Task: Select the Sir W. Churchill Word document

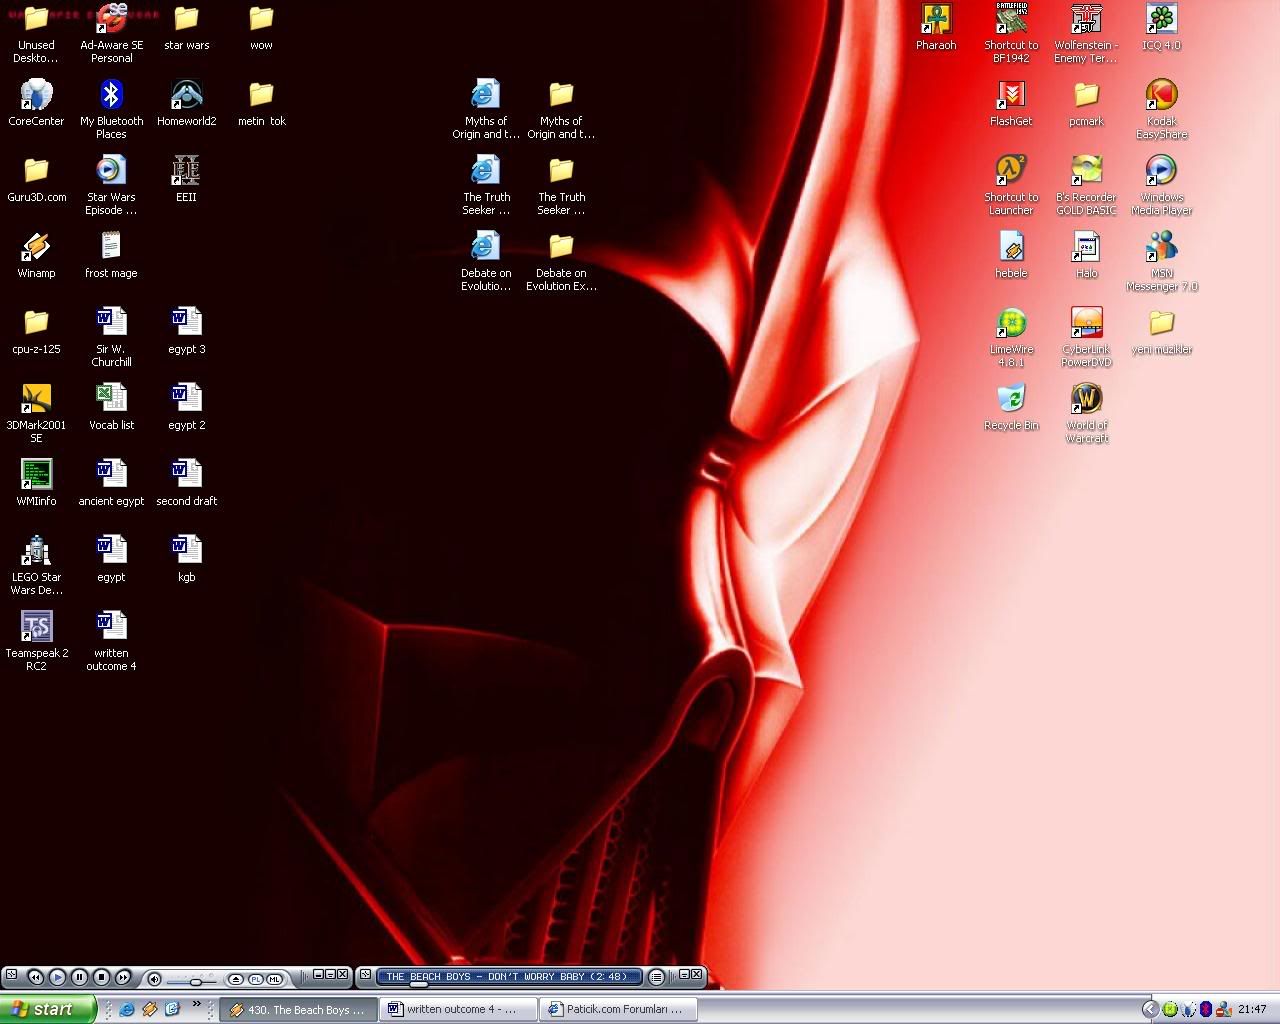Action: coord(111,337)
